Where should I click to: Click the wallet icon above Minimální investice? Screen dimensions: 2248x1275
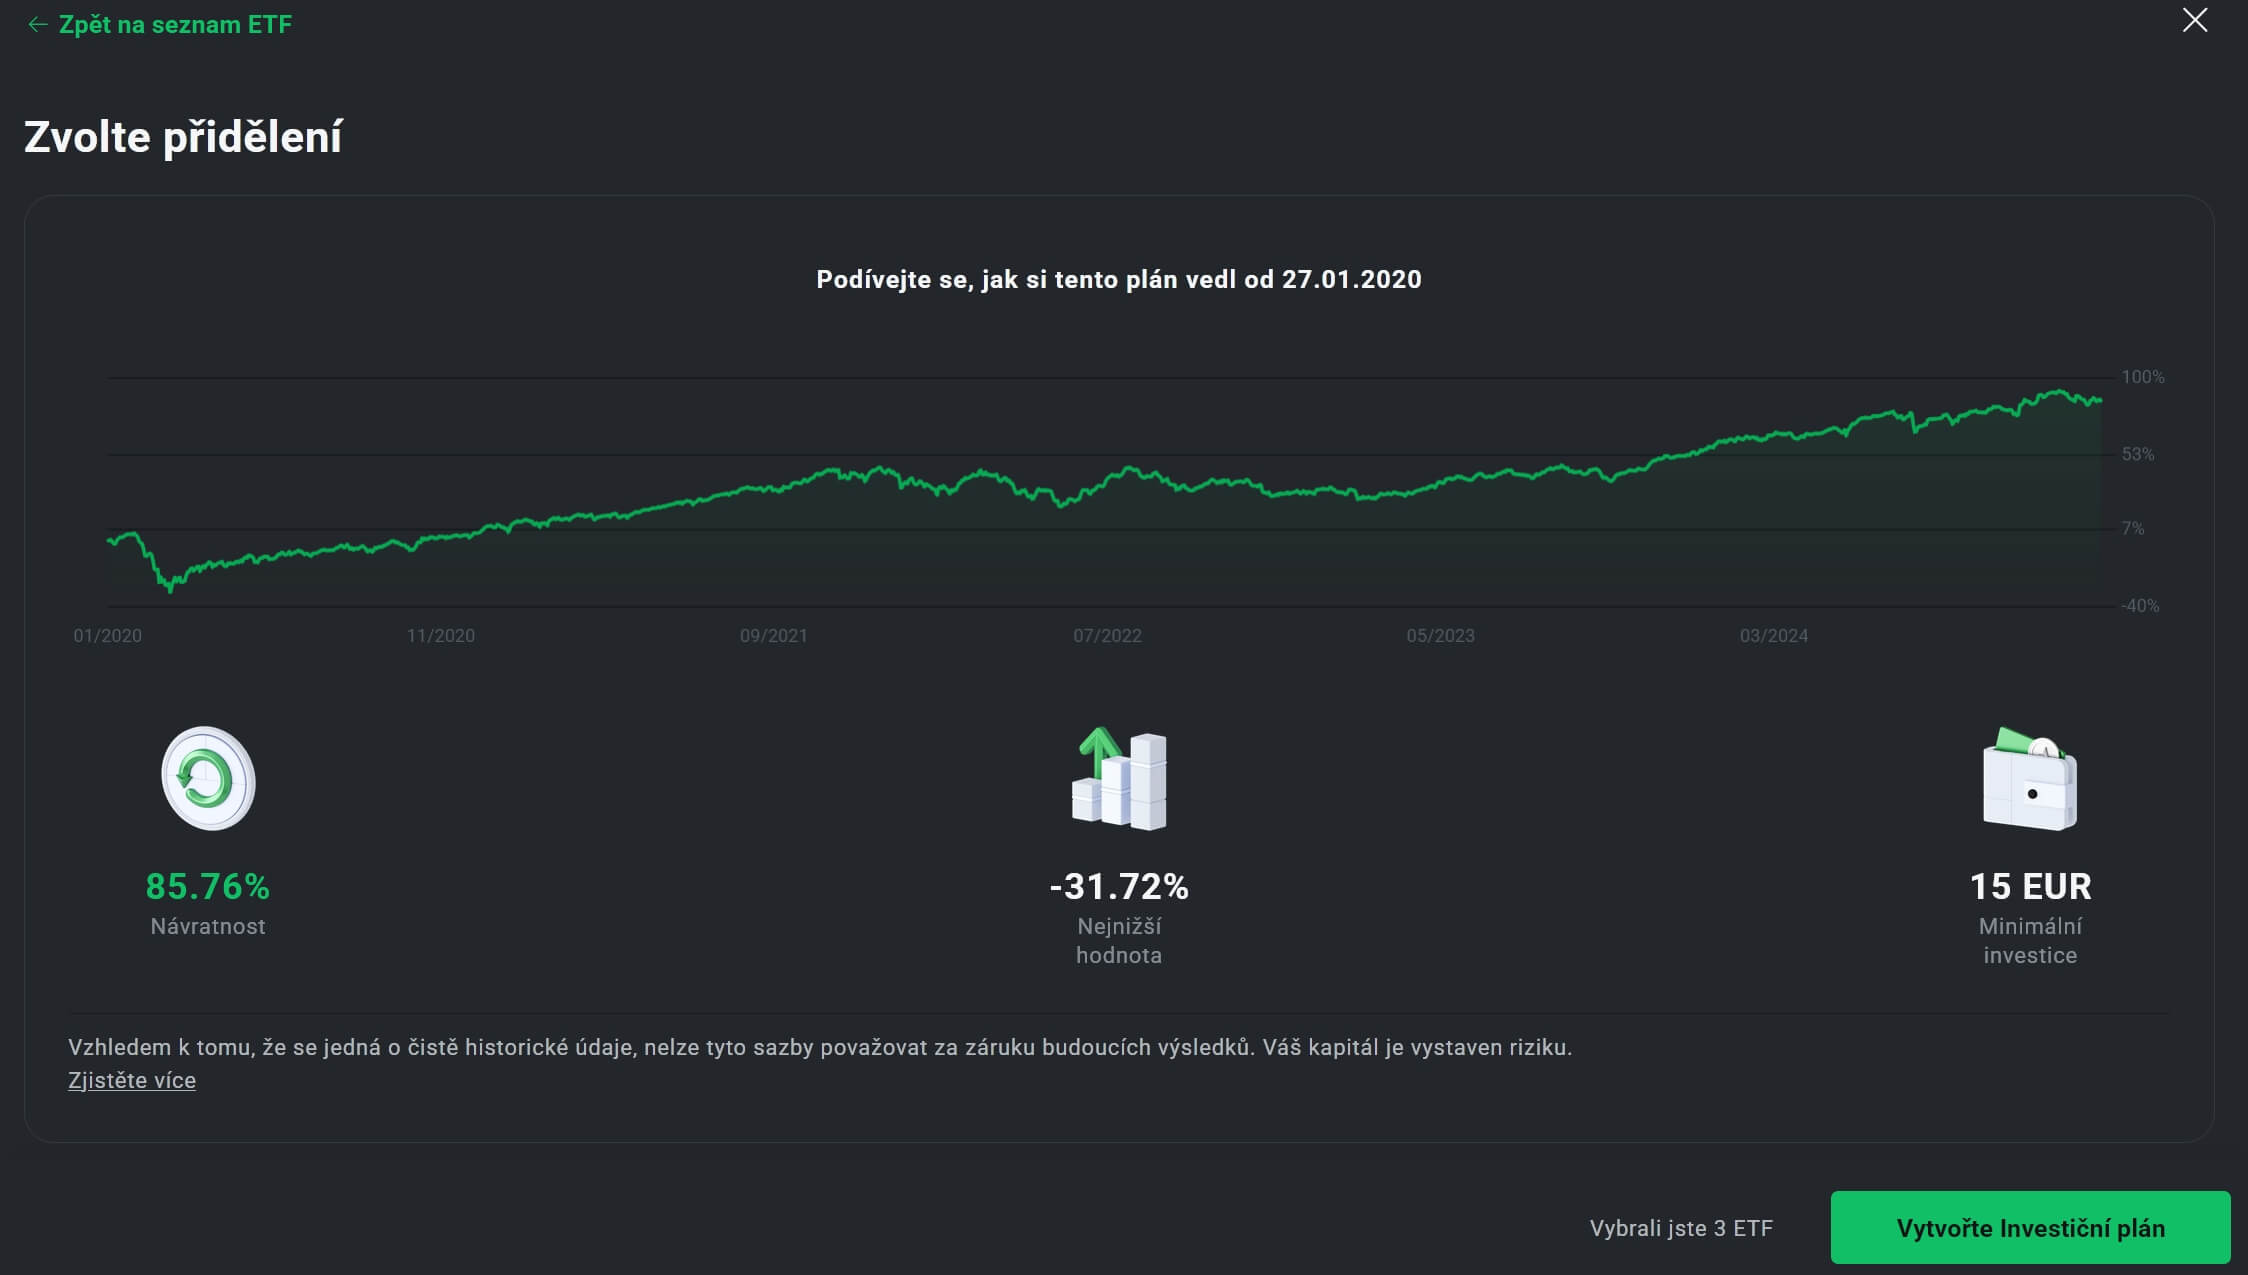pyautogui.click(x=2030, y=779)
